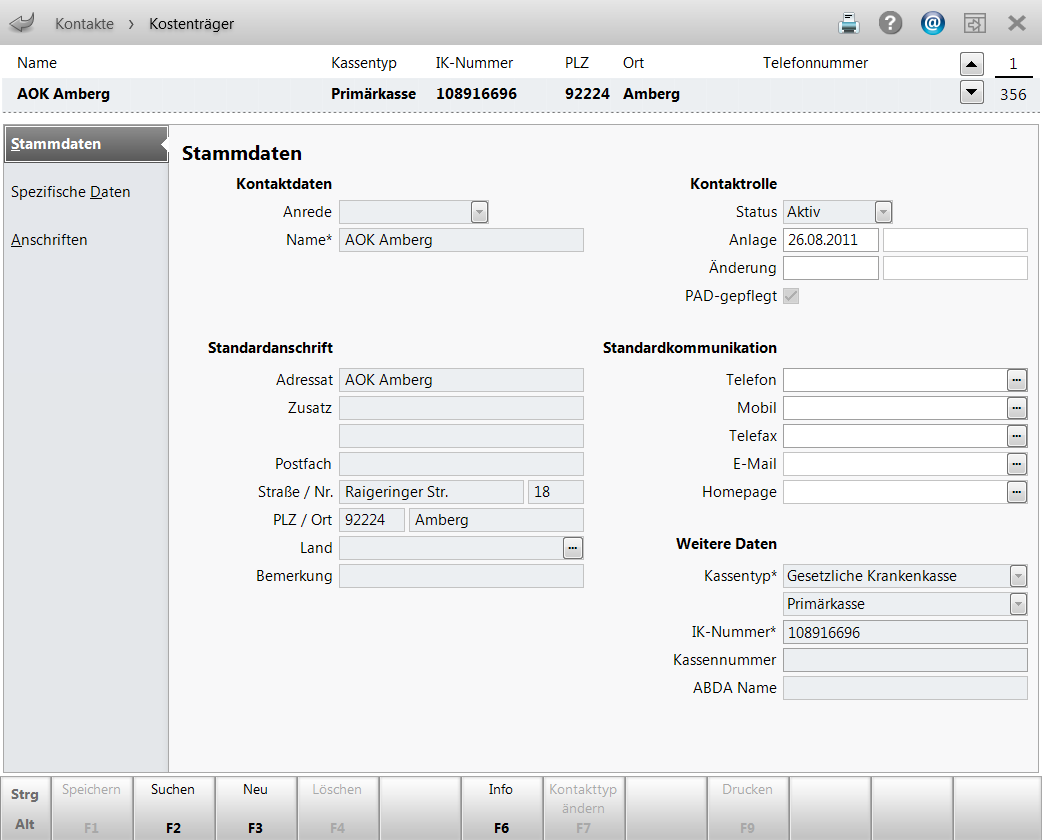Image resolution: width=1042 pixels, height=840 pixels.
Task: Expand Kassentyp Gesetzliche Krankenkasse dropdown
Action: click(1018, 576)
